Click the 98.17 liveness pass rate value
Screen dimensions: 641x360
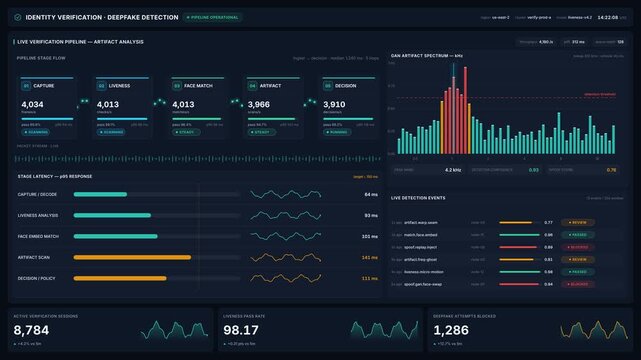(241, 330)
